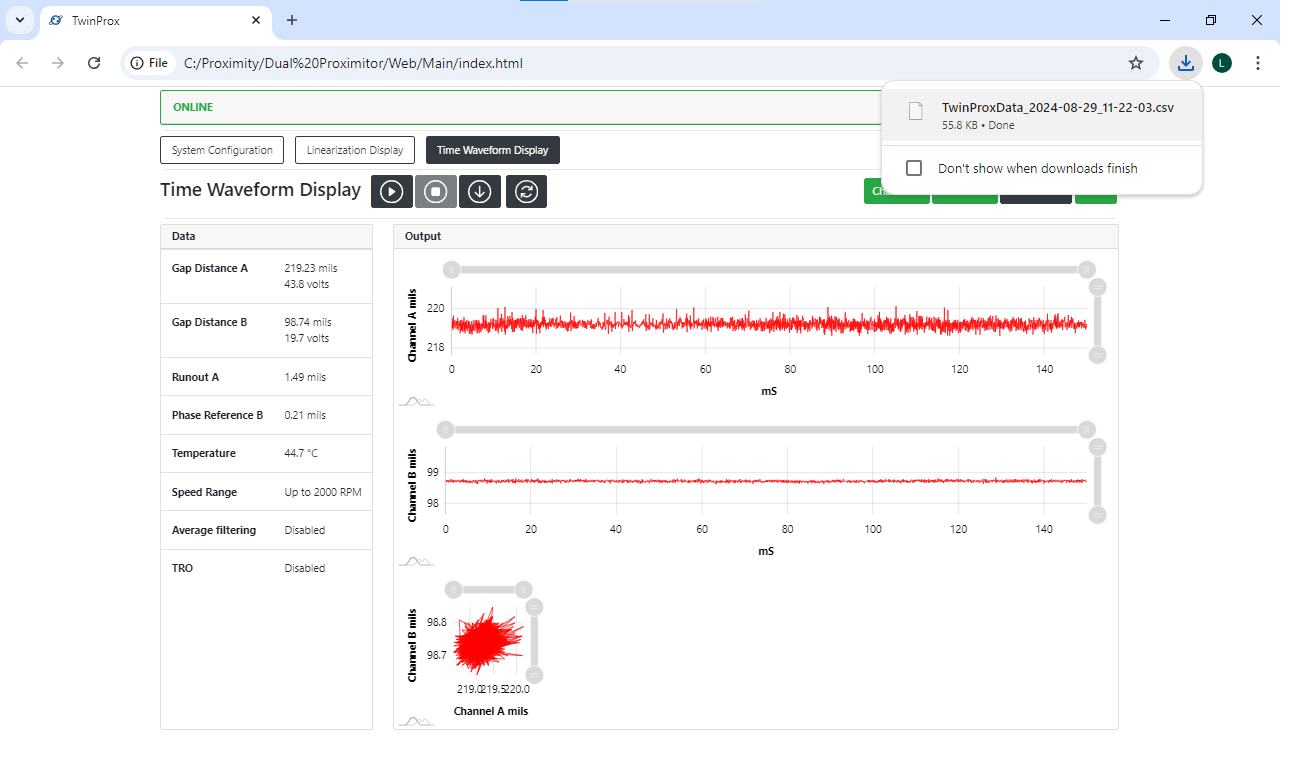Open a new browser tab
The image size is (1312, 768).
pyautogui.click(x=292, y=20)
